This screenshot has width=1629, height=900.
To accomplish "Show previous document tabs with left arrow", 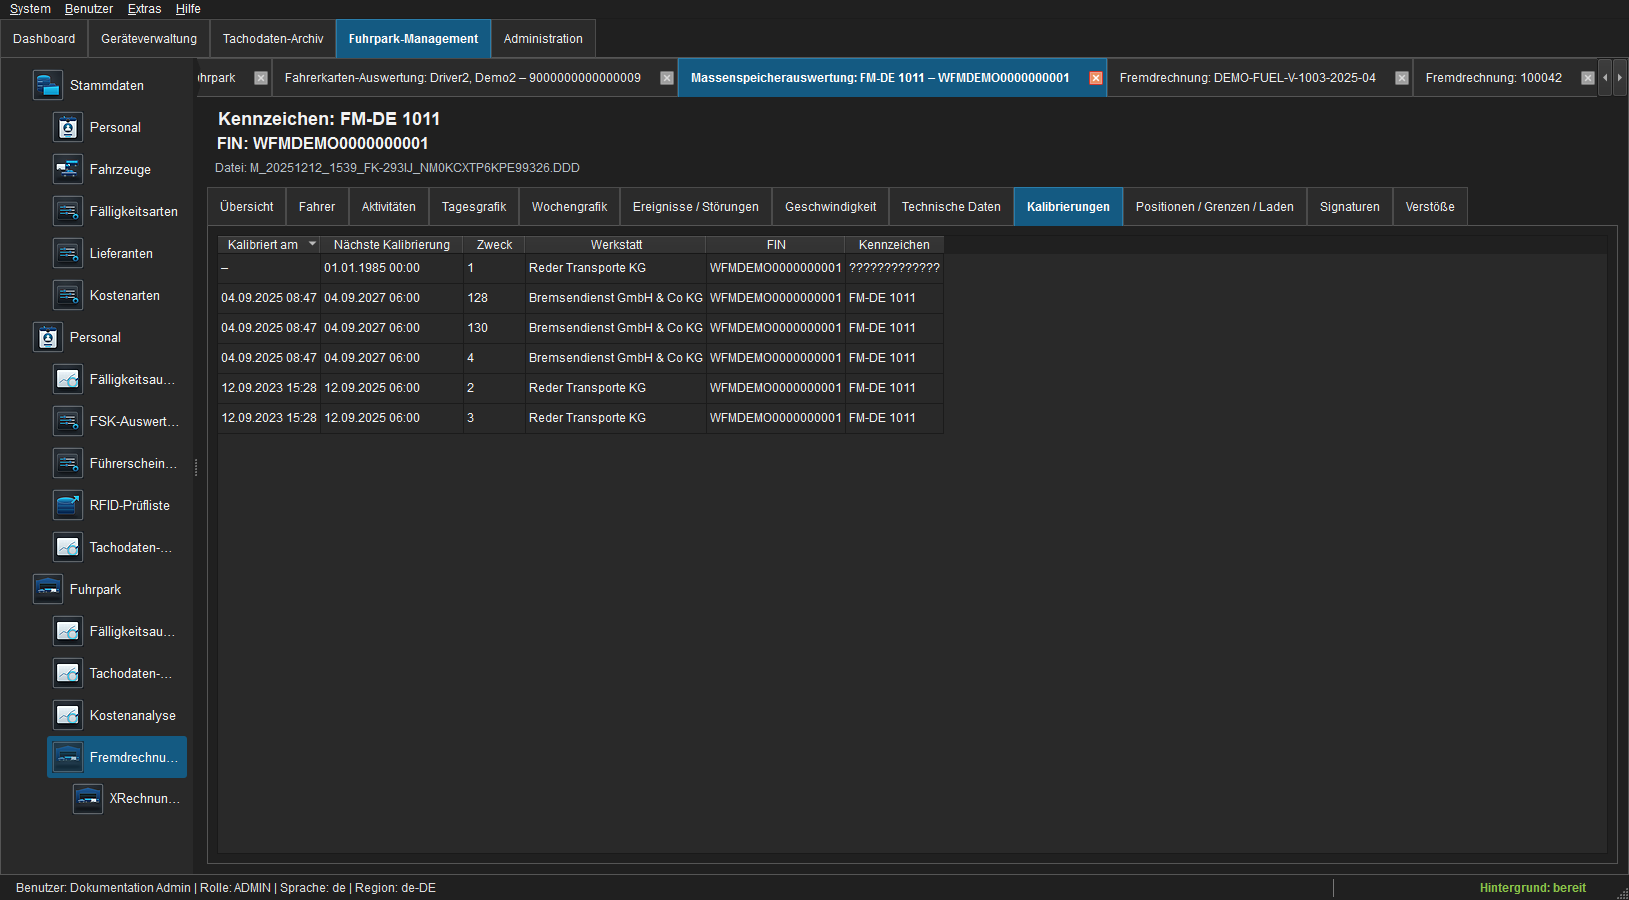I will click(x=1606, y=78).
